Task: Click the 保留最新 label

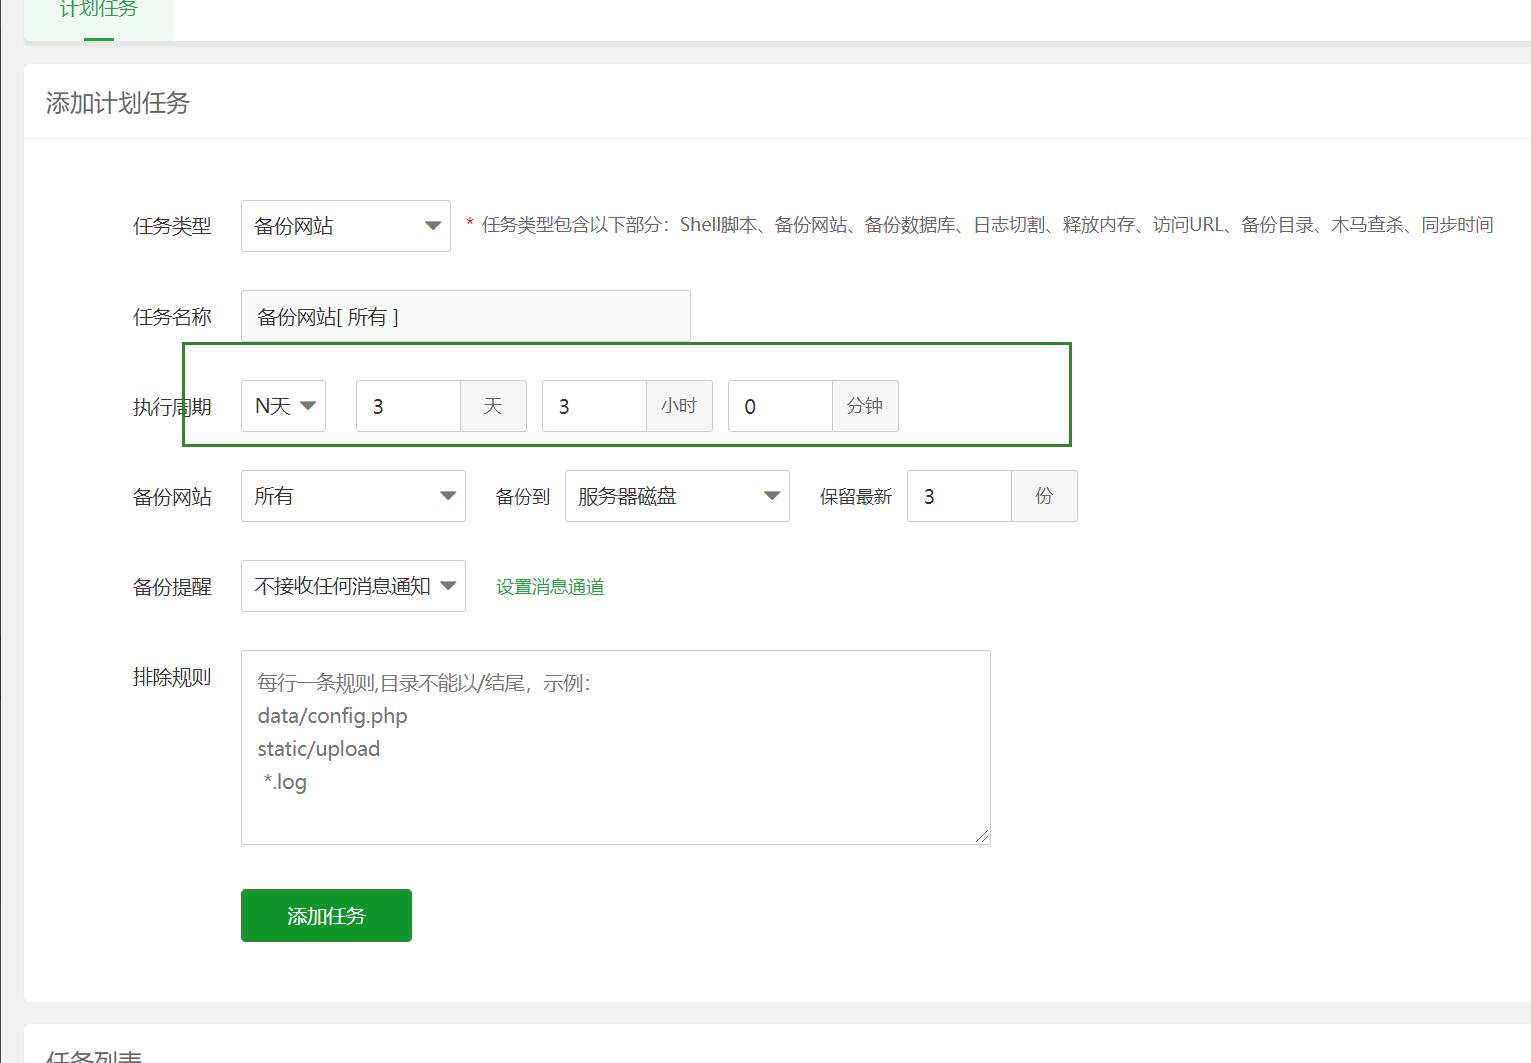Action: (x=856, y=497)
